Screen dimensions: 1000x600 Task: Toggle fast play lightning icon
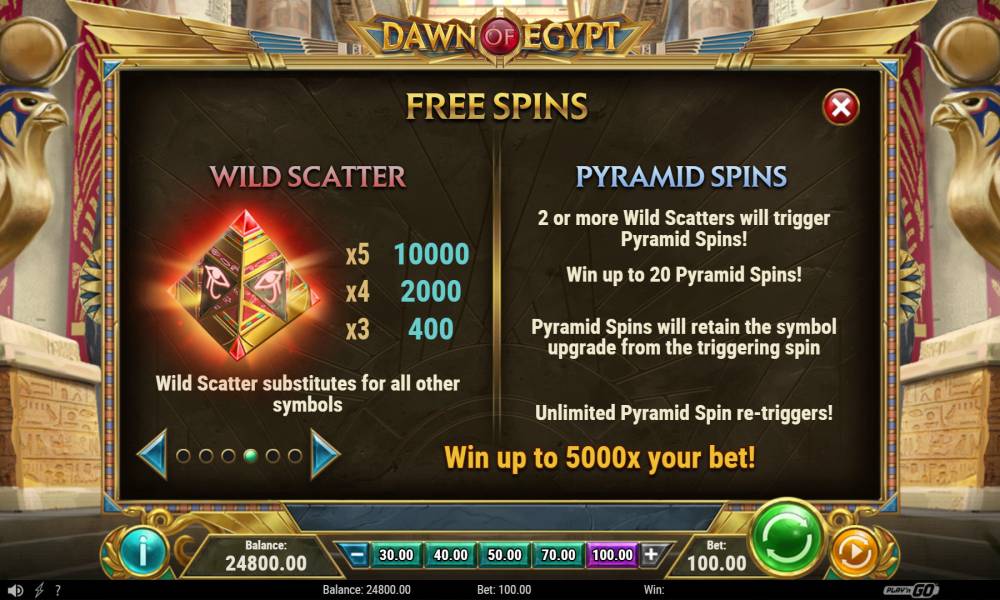(x=39, y=590)
